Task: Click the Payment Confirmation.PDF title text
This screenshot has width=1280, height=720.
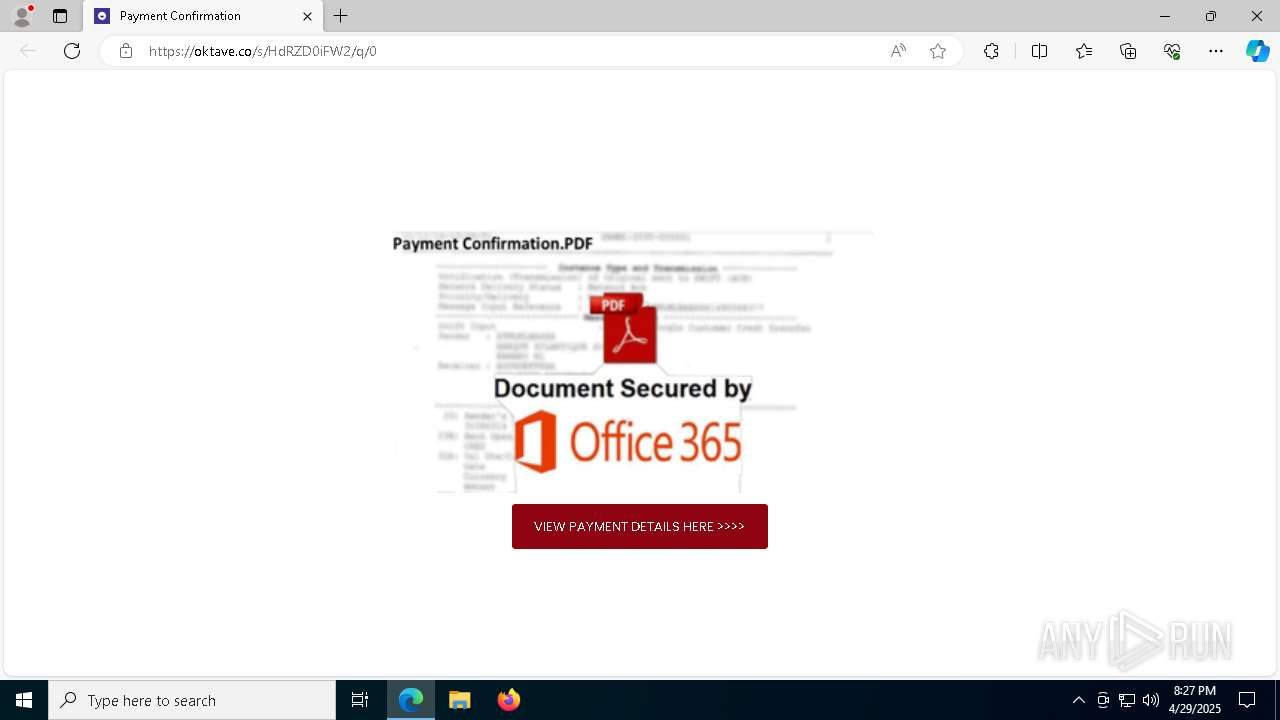Action: (x=493, y=243)
